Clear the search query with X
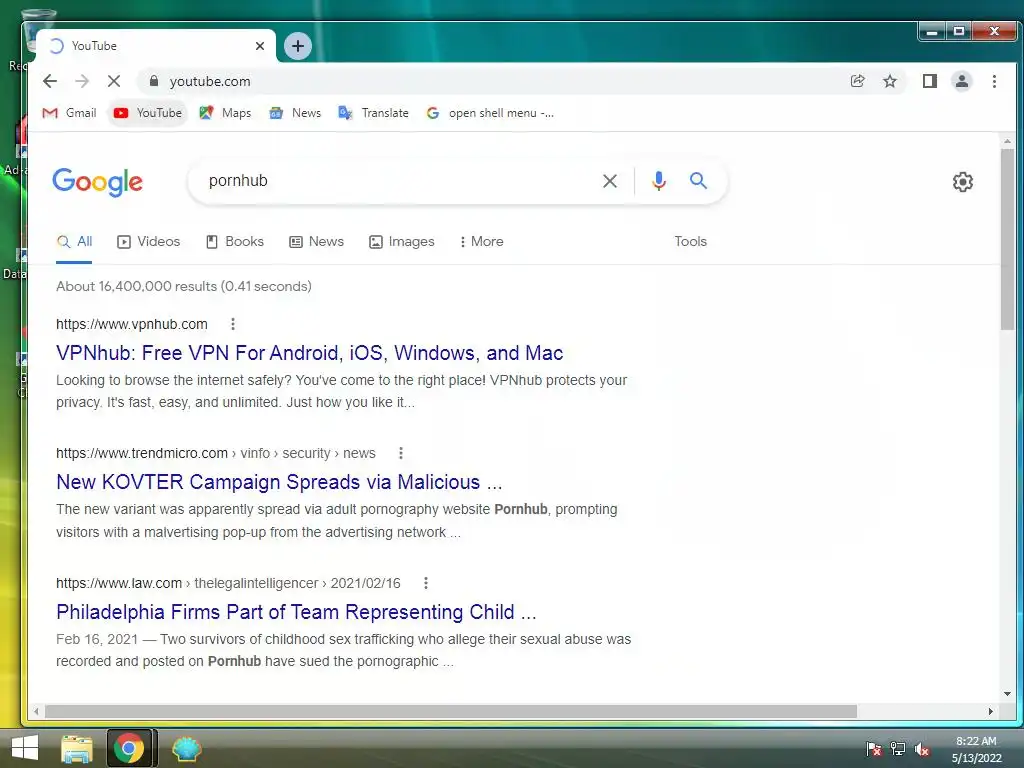 pyautogui.click(x=609, y=181)
